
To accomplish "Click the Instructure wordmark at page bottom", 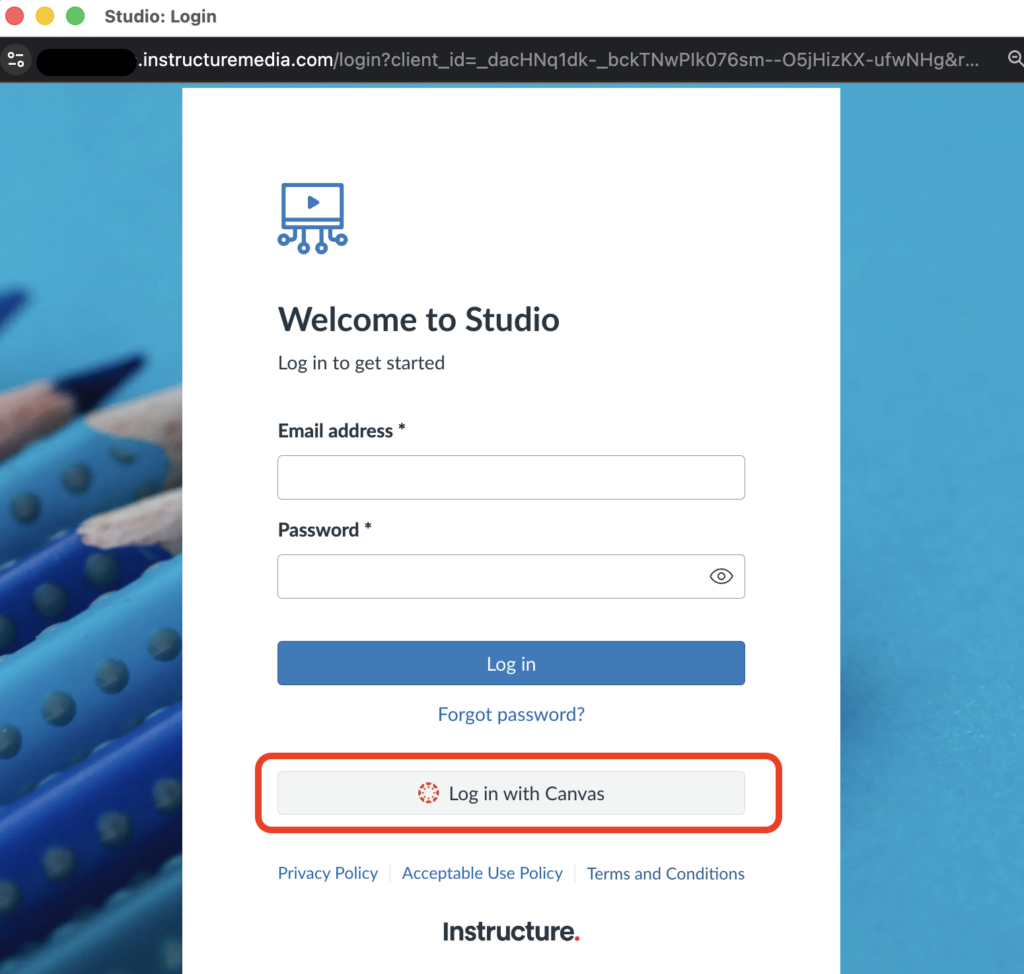I will [x=511, y=930].
